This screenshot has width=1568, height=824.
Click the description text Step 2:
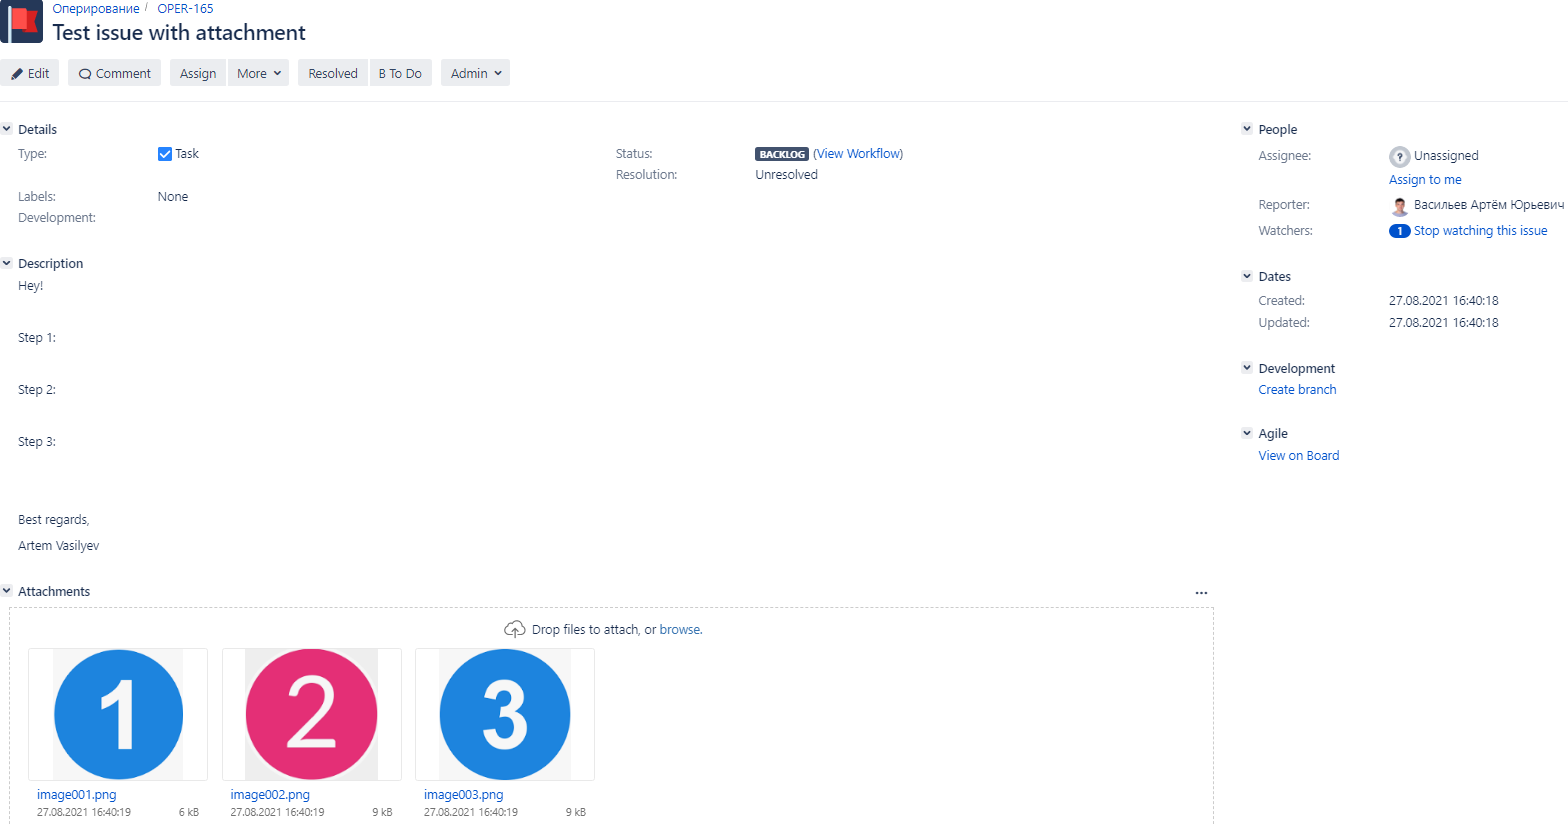pos(37,390)
